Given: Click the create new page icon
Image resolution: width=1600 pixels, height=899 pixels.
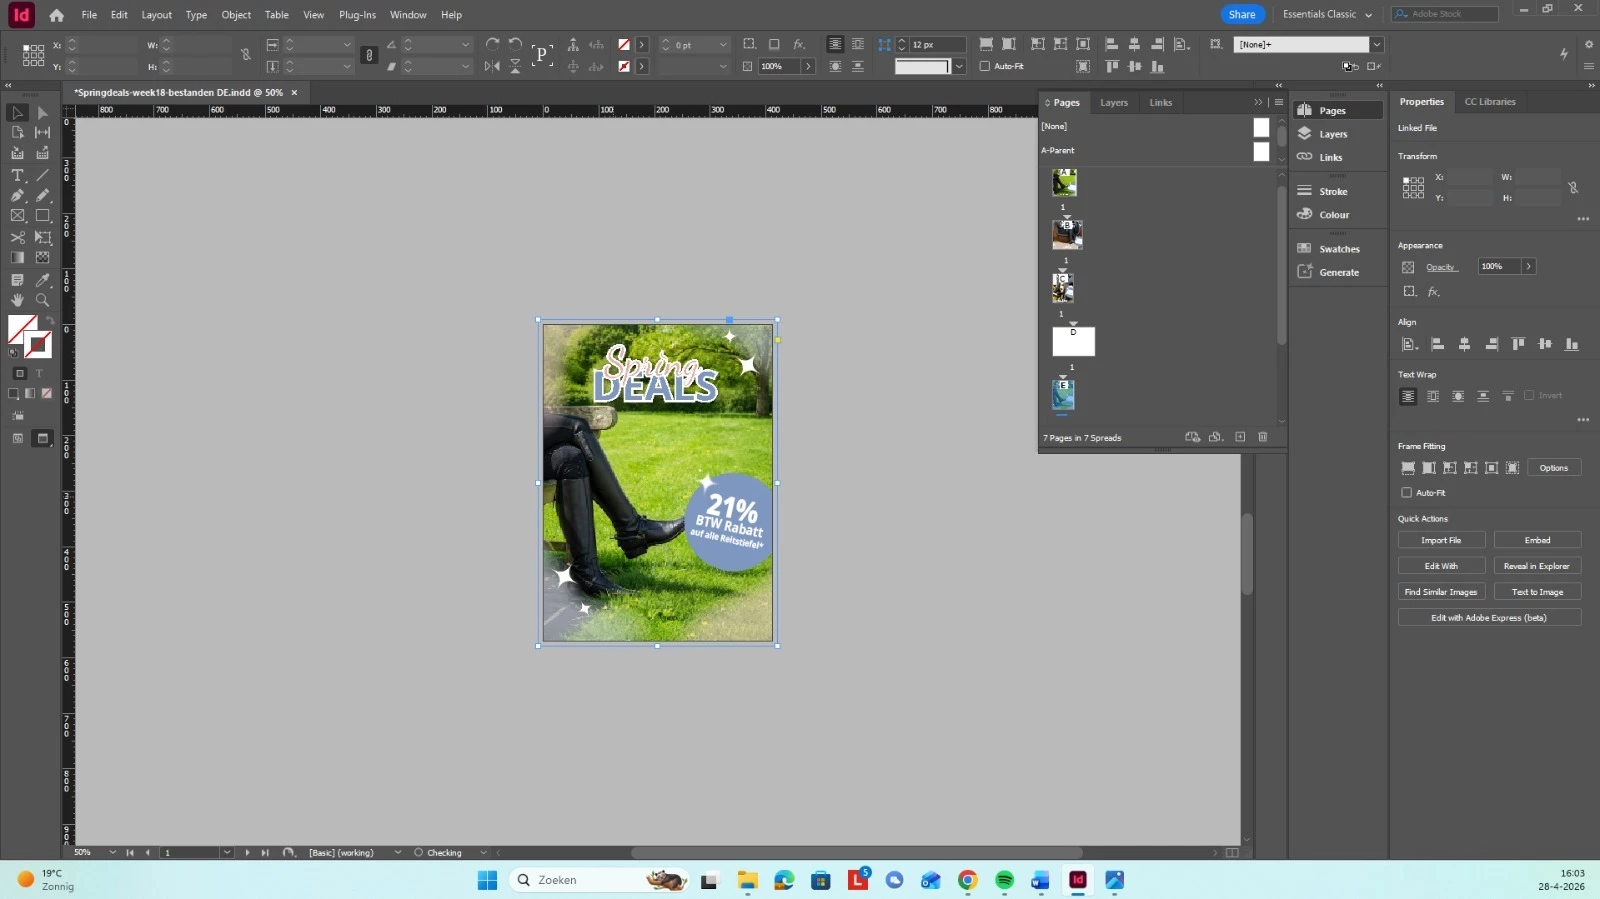Looking at the screenshot, I should click(1240, 437).
